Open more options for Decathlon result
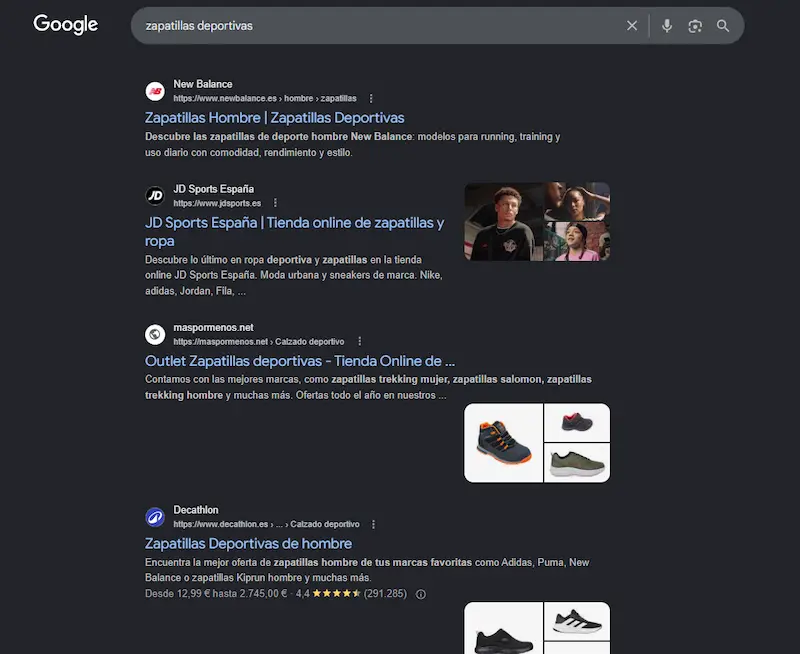 [373, 524]
